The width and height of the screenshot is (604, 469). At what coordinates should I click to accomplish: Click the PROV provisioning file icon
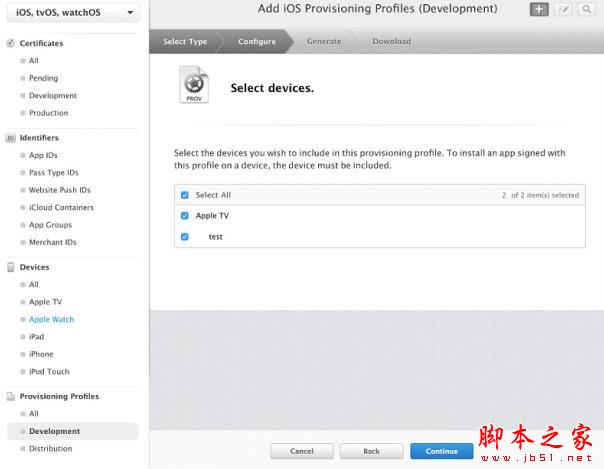click(x=194, y=84)
